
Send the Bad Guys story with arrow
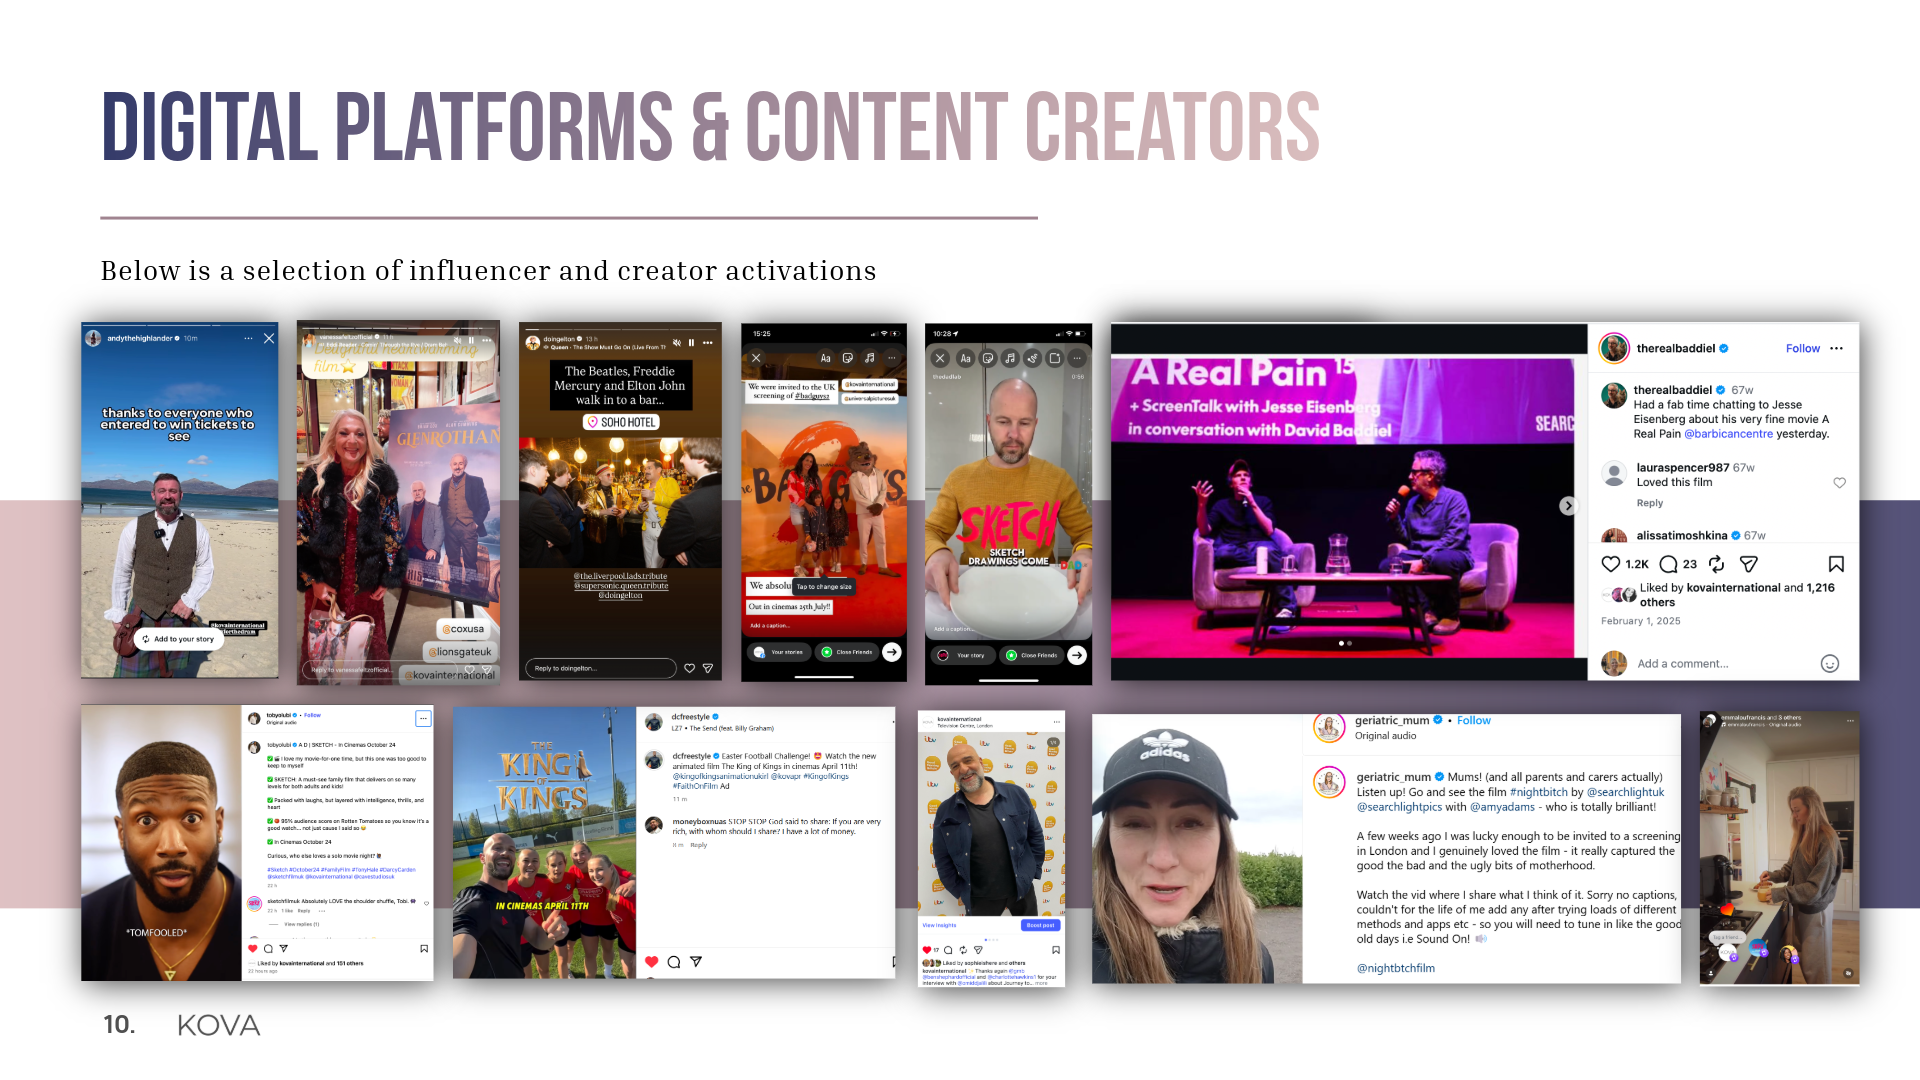pos(892,652)
